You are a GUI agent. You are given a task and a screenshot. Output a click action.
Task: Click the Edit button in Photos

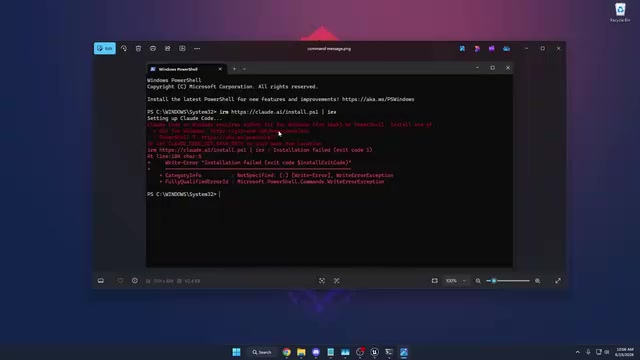tap(104, 49)
